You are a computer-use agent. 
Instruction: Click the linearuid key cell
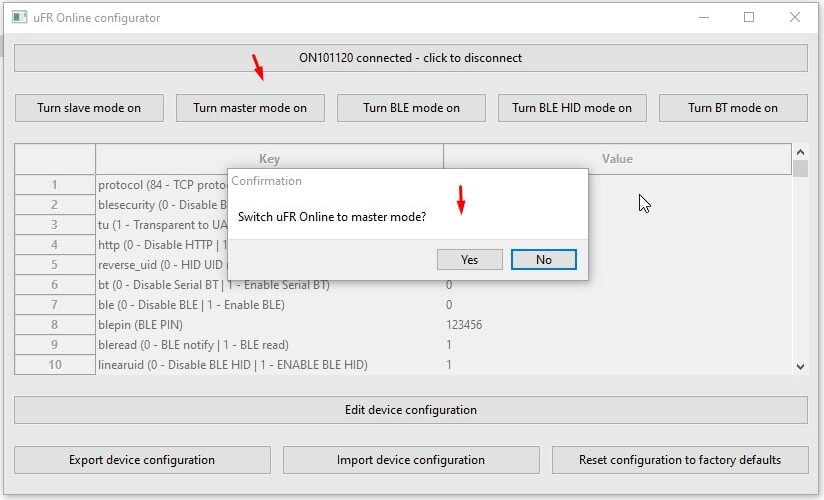(x=270, y=365)
